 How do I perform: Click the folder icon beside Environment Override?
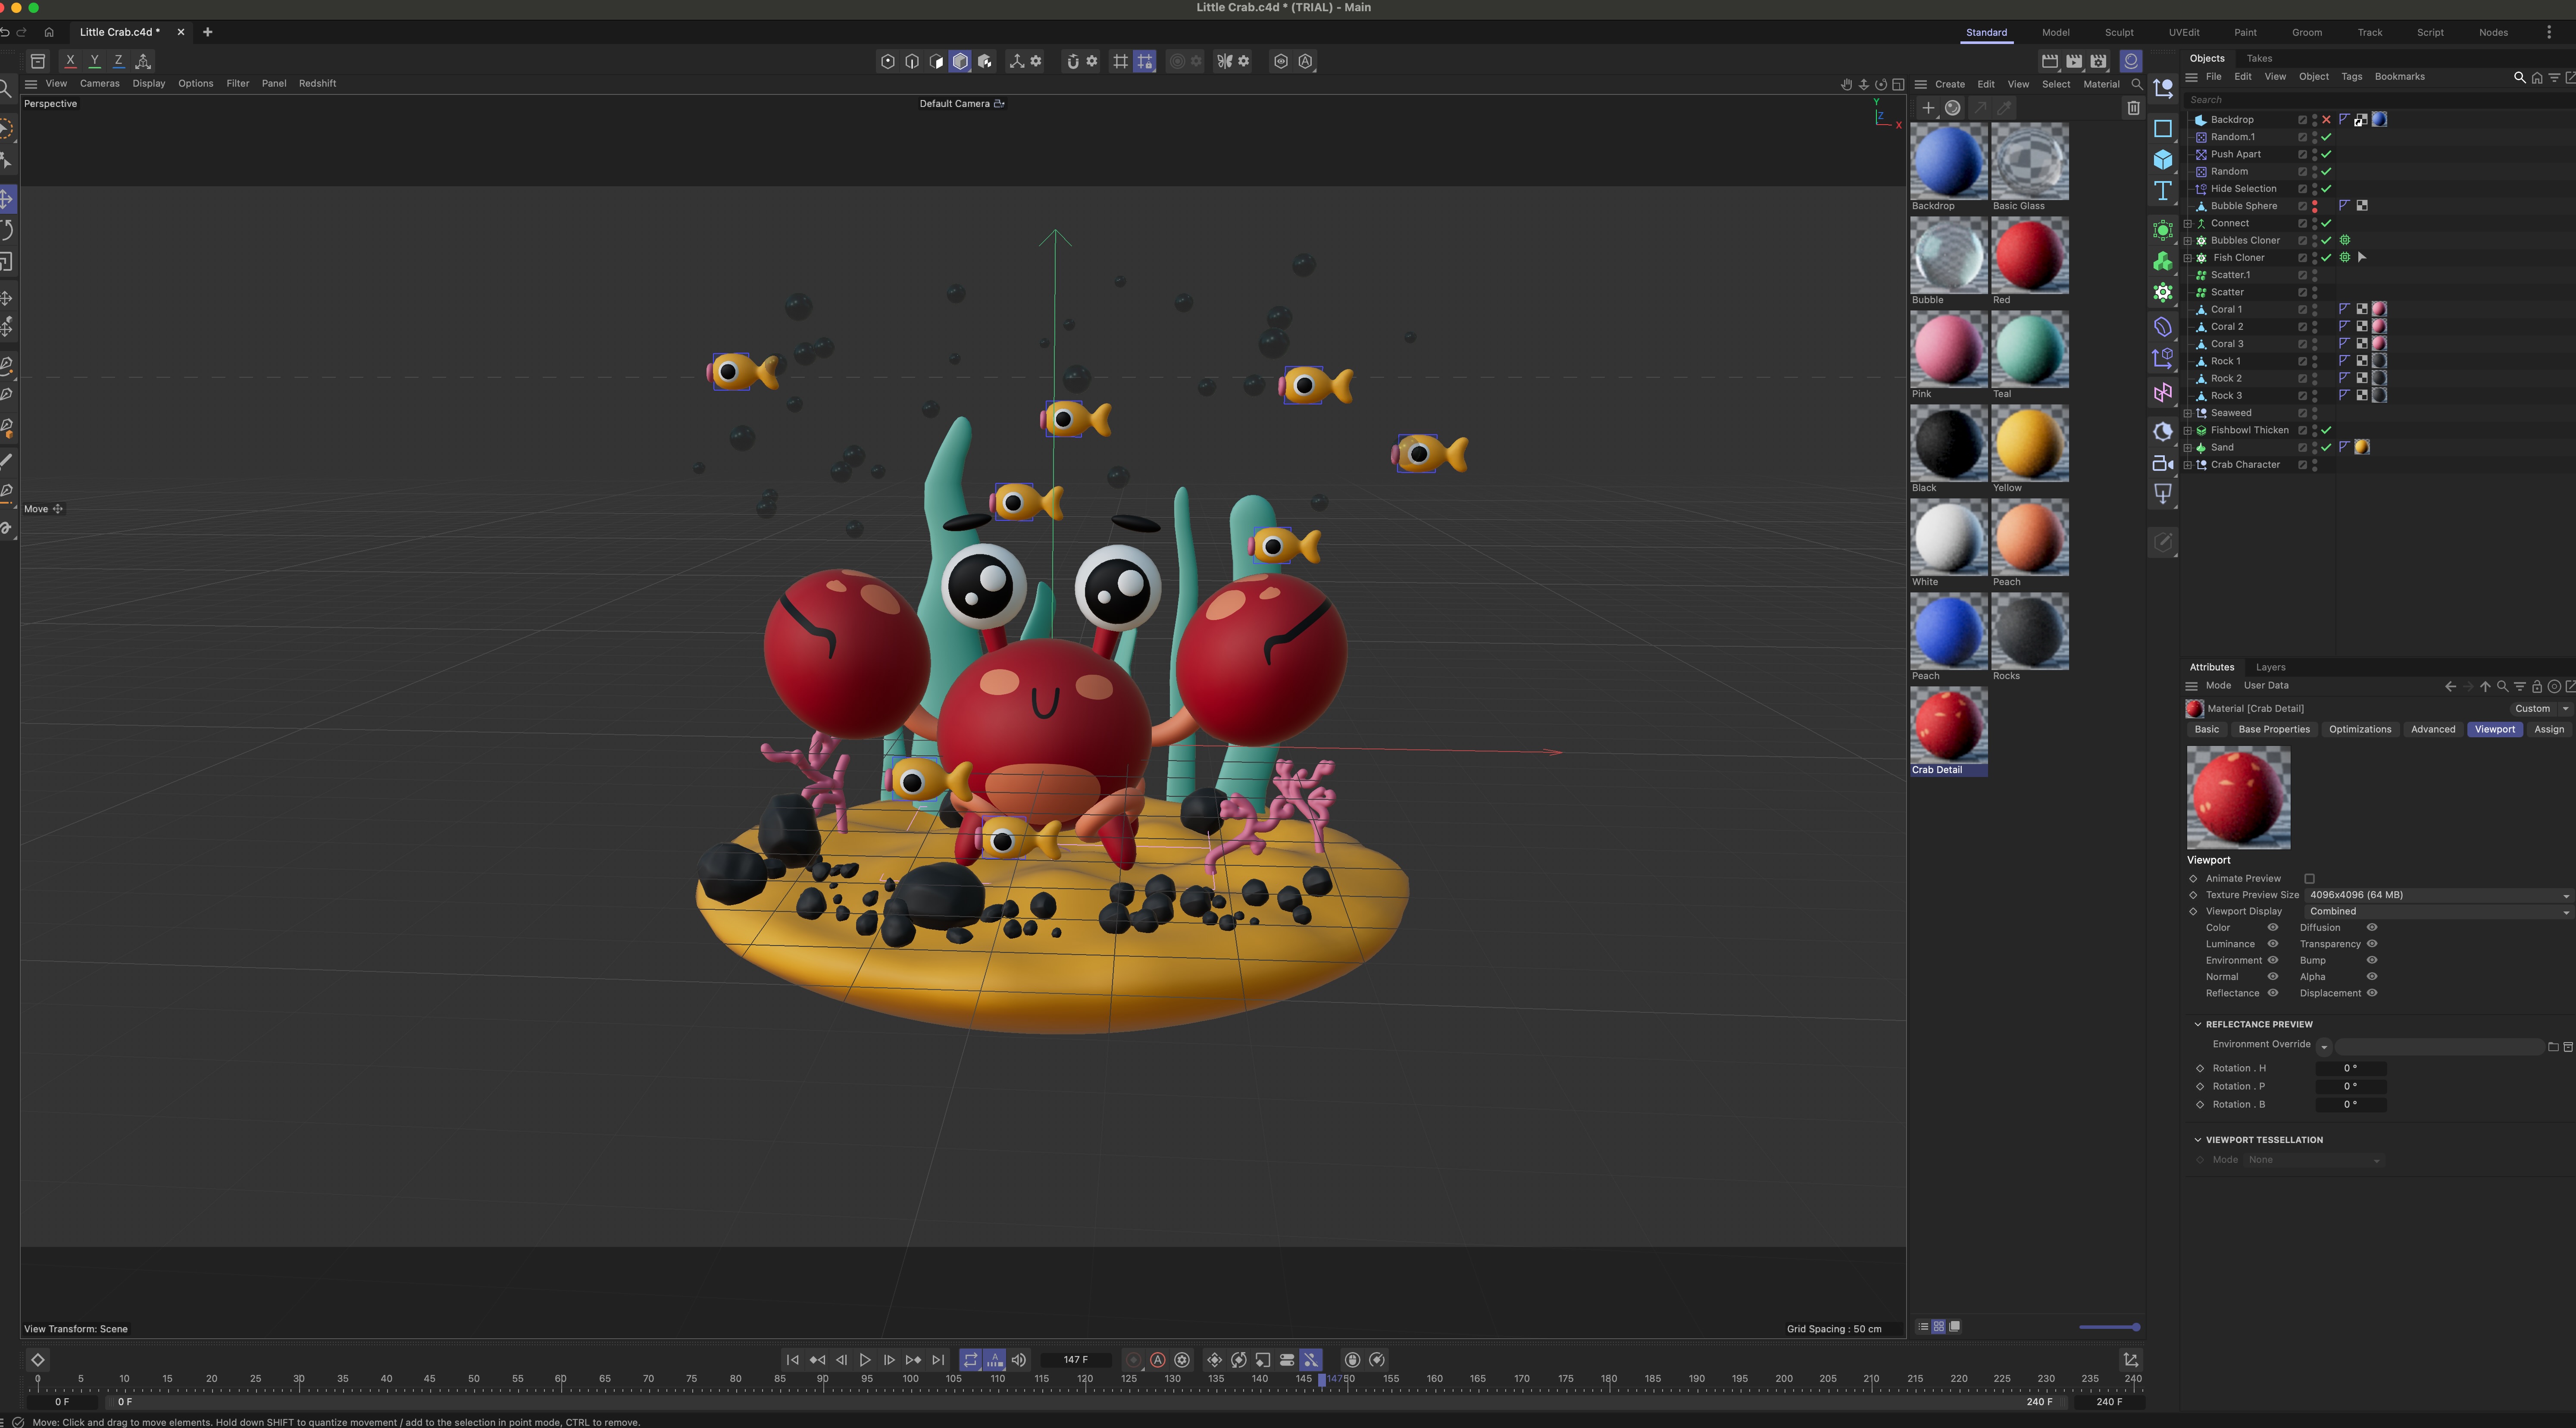2553,1047
